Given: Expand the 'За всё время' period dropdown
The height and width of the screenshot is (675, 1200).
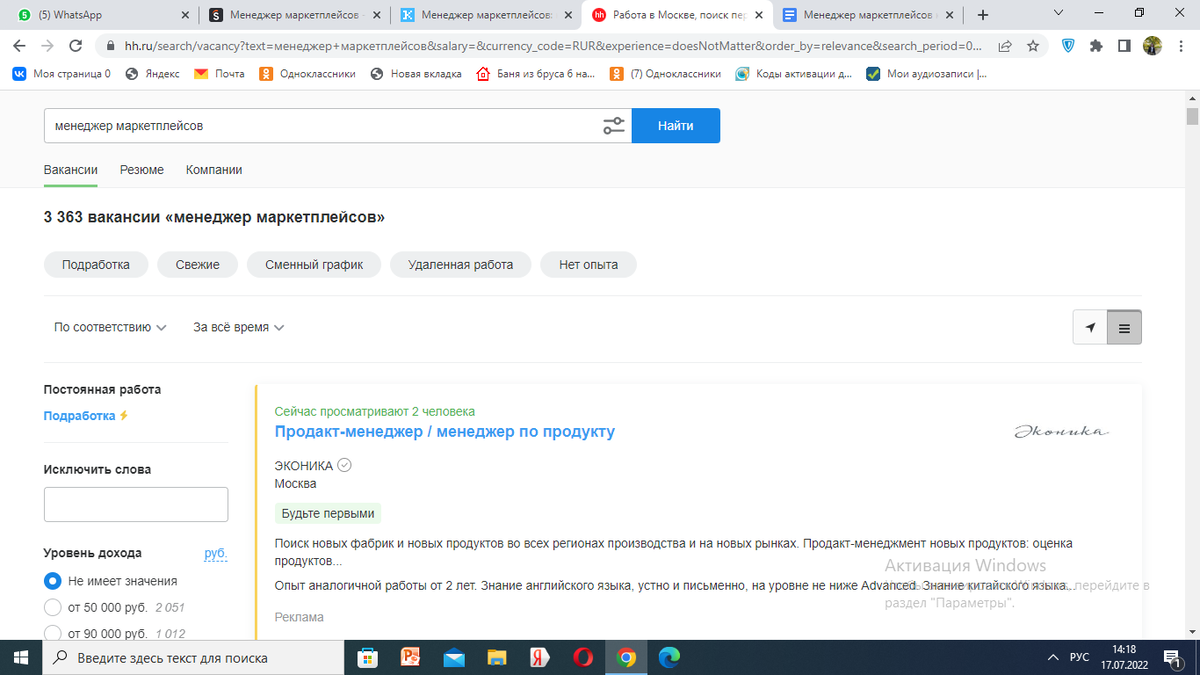Looking at the screenshot, I should click(x=239, y=327).
